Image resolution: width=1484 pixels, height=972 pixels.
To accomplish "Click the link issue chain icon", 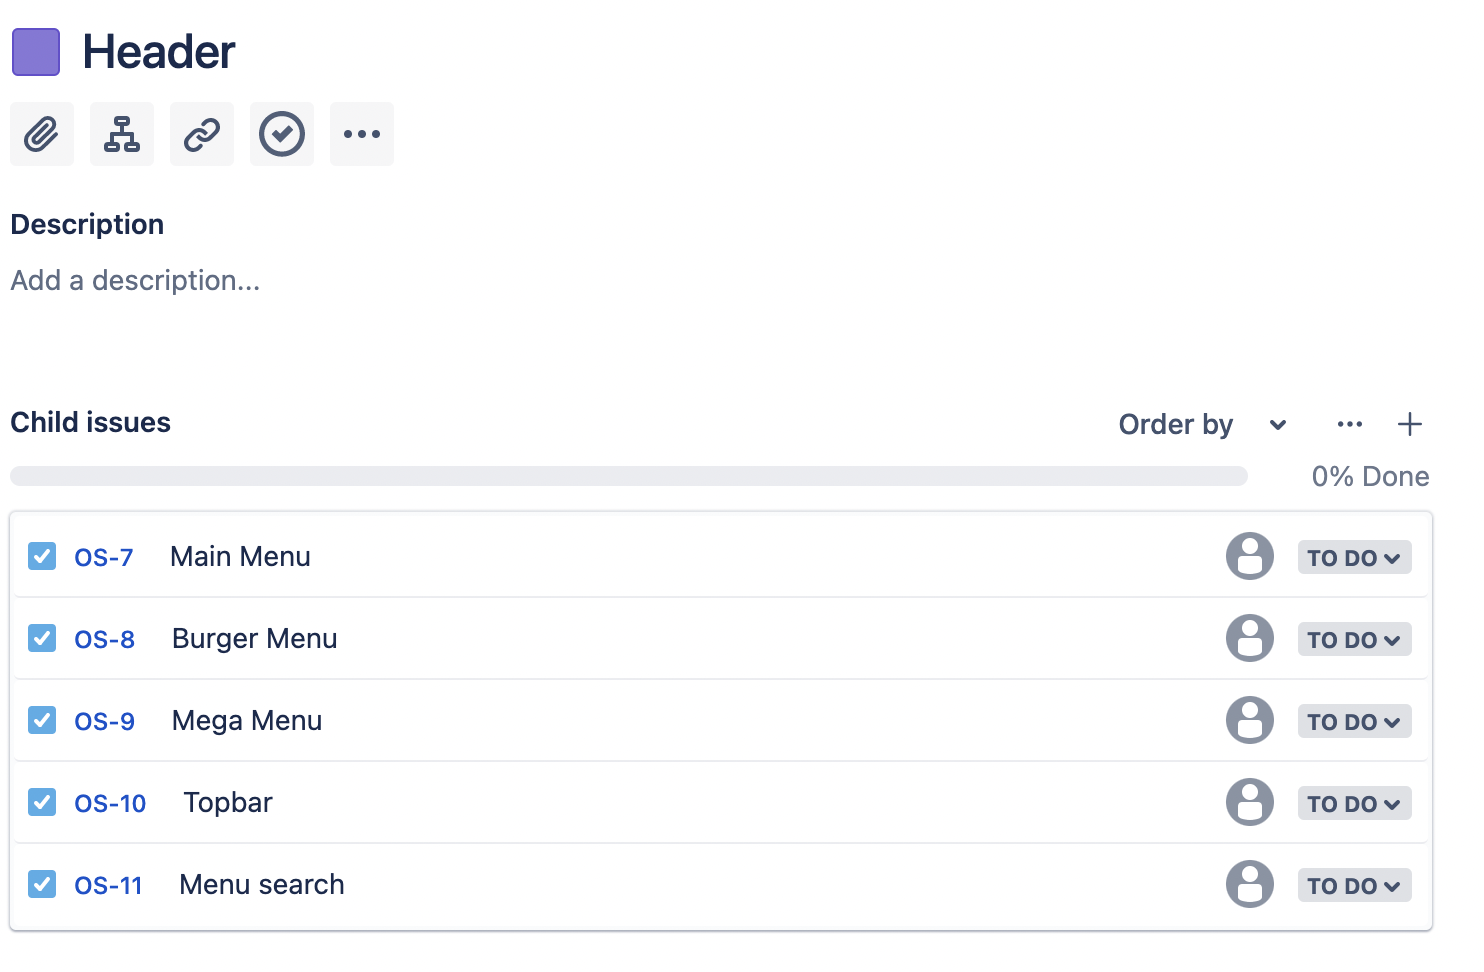I will coord(202,134).
